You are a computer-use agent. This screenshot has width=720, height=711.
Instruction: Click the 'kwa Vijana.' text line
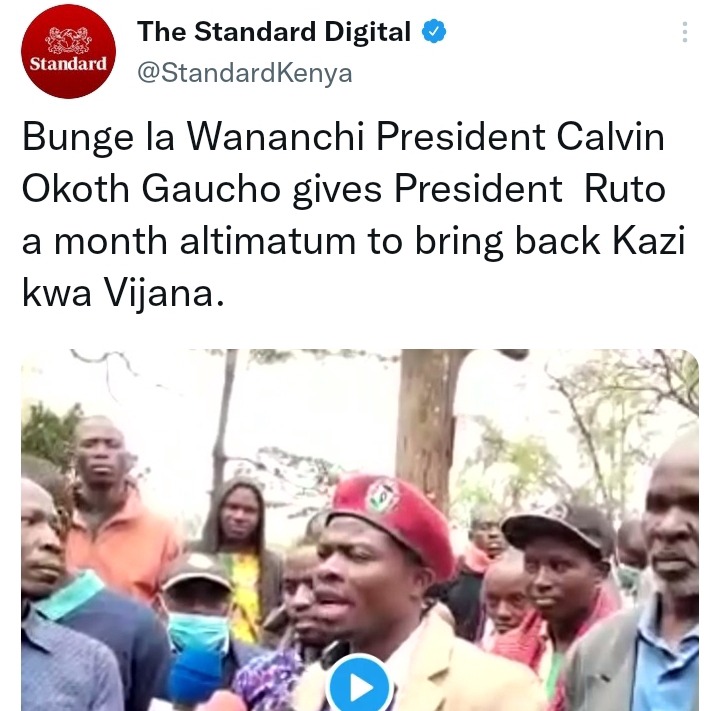(x=123, y=294)
